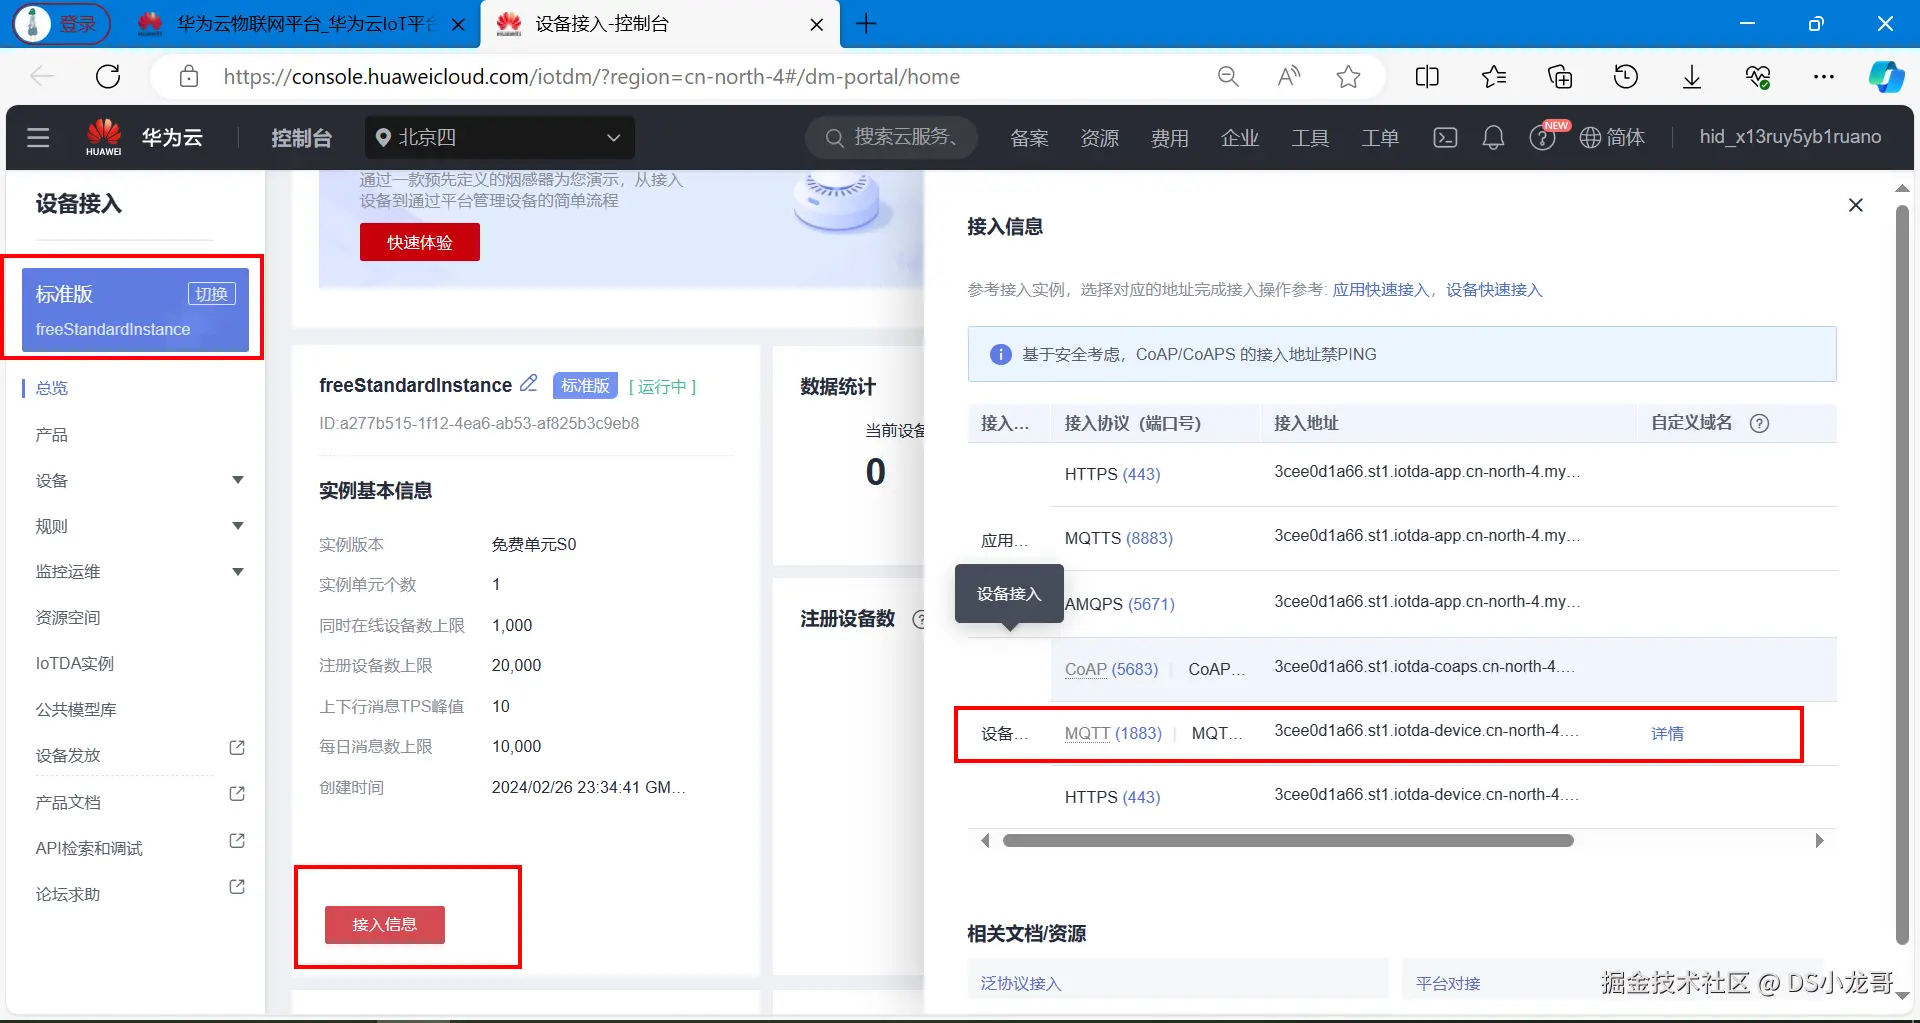Open the favorites list
The height and width of the screenshot is (1023, 1920).
click(x=1494, y=76)
